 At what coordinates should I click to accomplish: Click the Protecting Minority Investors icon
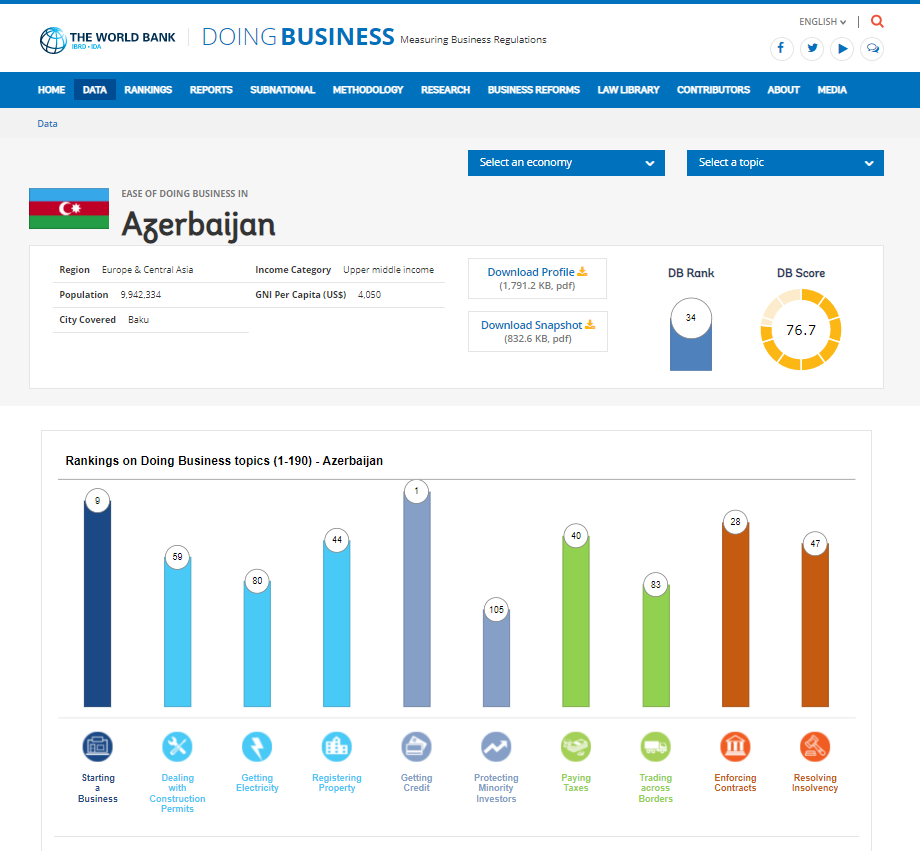click(496, 747)
